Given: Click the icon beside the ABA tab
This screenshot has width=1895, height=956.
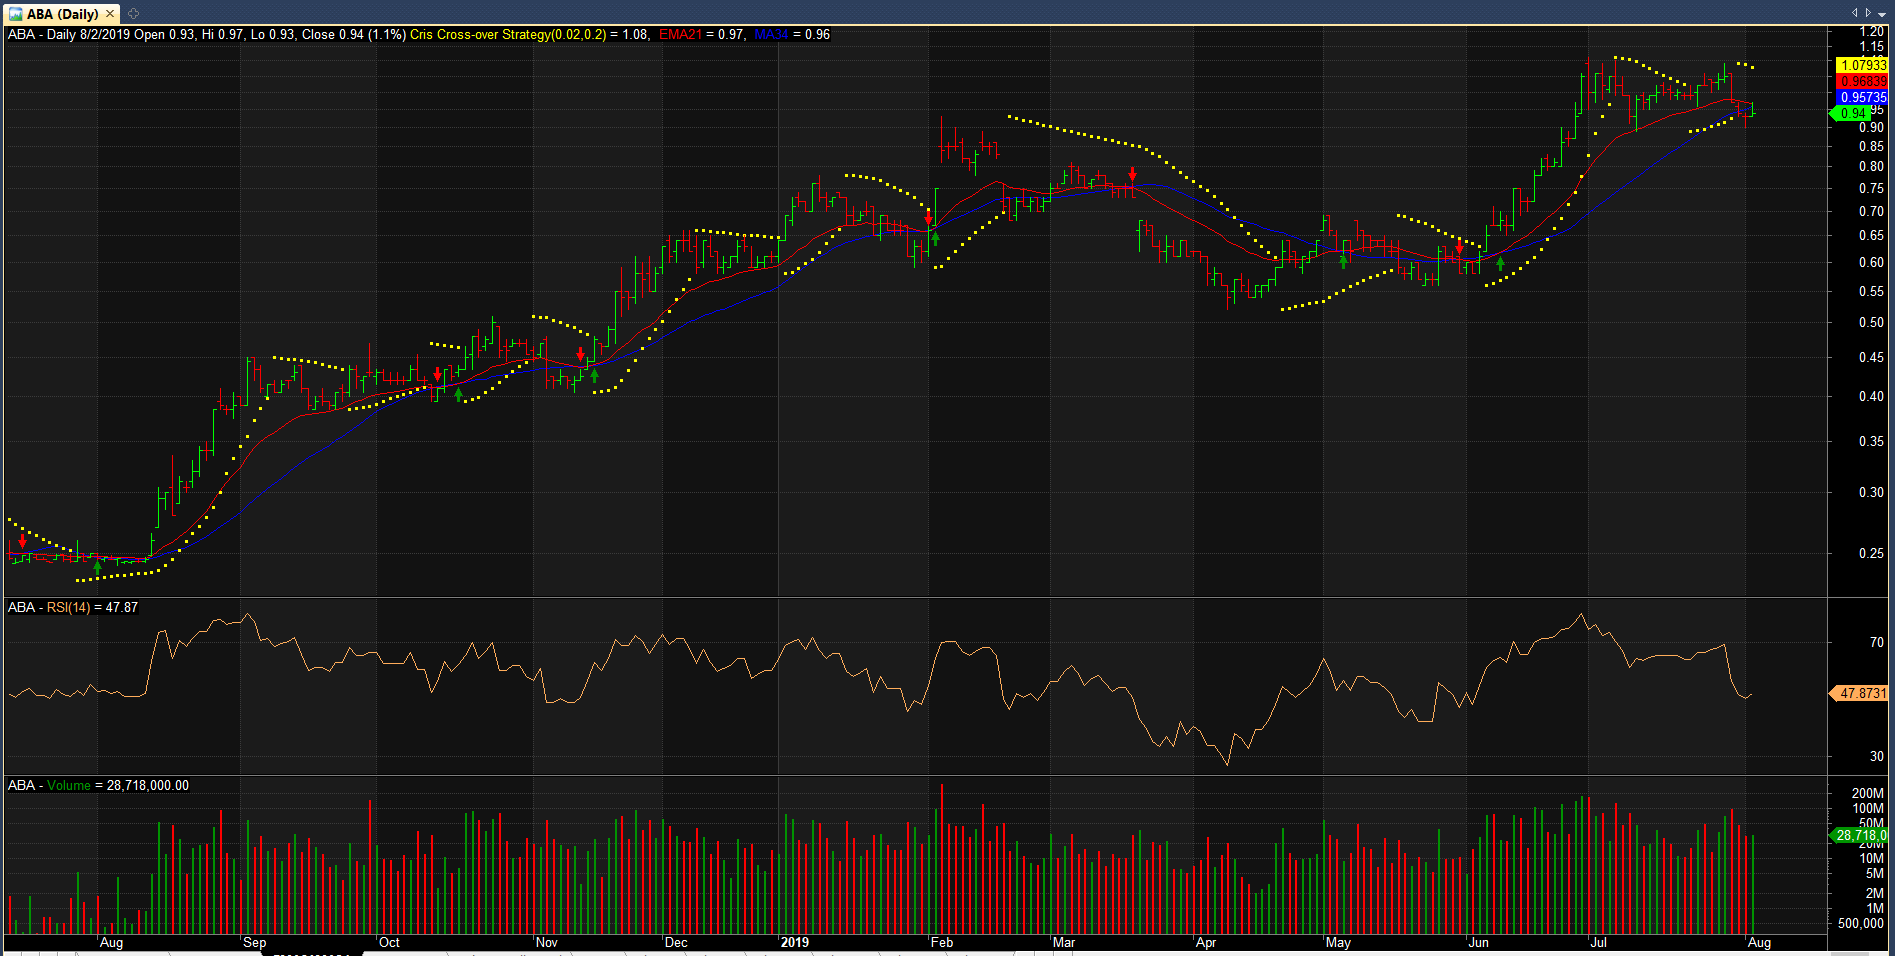Looking at the screenshot, I should [x=133, y=14].
